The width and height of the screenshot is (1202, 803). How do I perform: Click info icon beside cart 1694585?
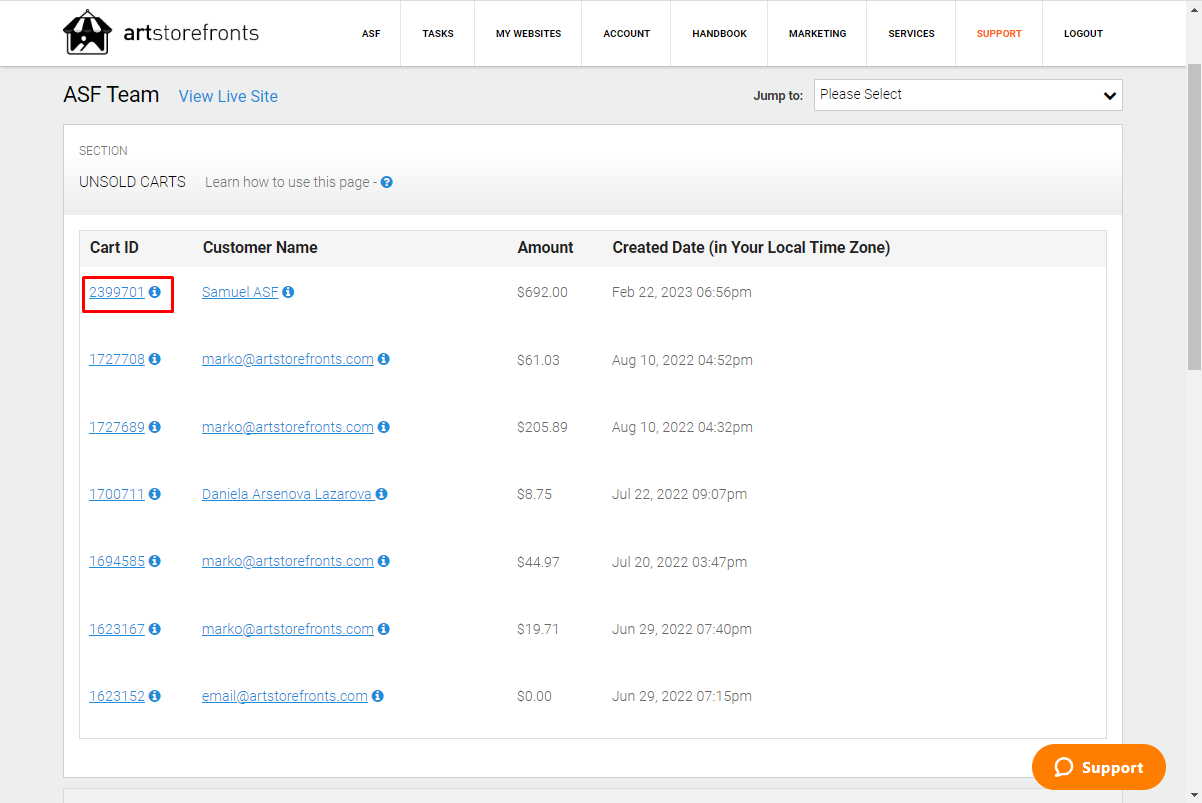[155, 561]
